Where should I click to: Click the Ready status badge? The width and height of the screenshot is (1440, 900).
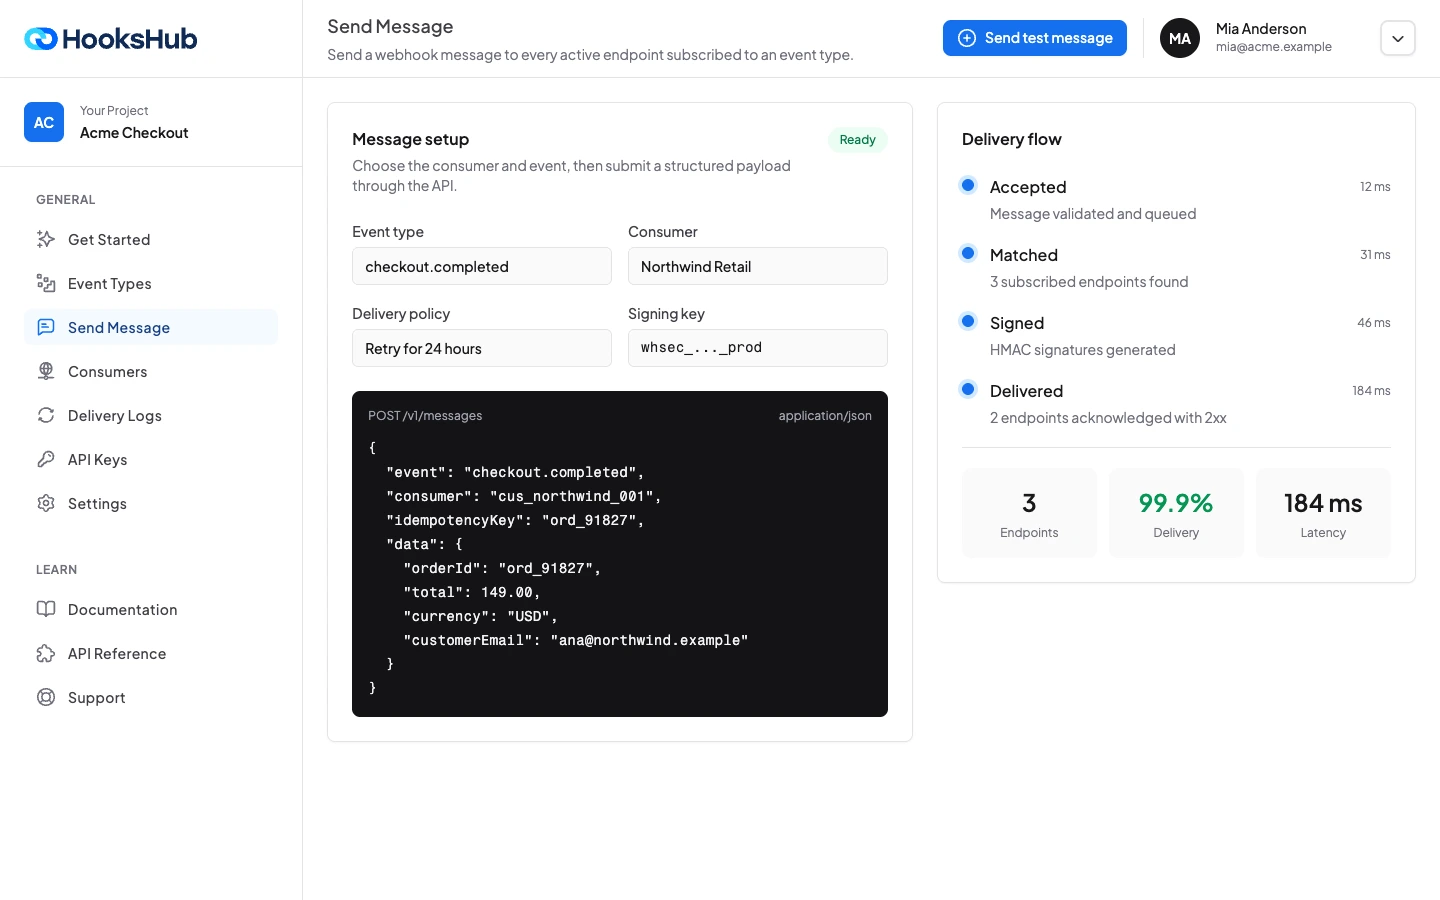click(x=858, y=140)
